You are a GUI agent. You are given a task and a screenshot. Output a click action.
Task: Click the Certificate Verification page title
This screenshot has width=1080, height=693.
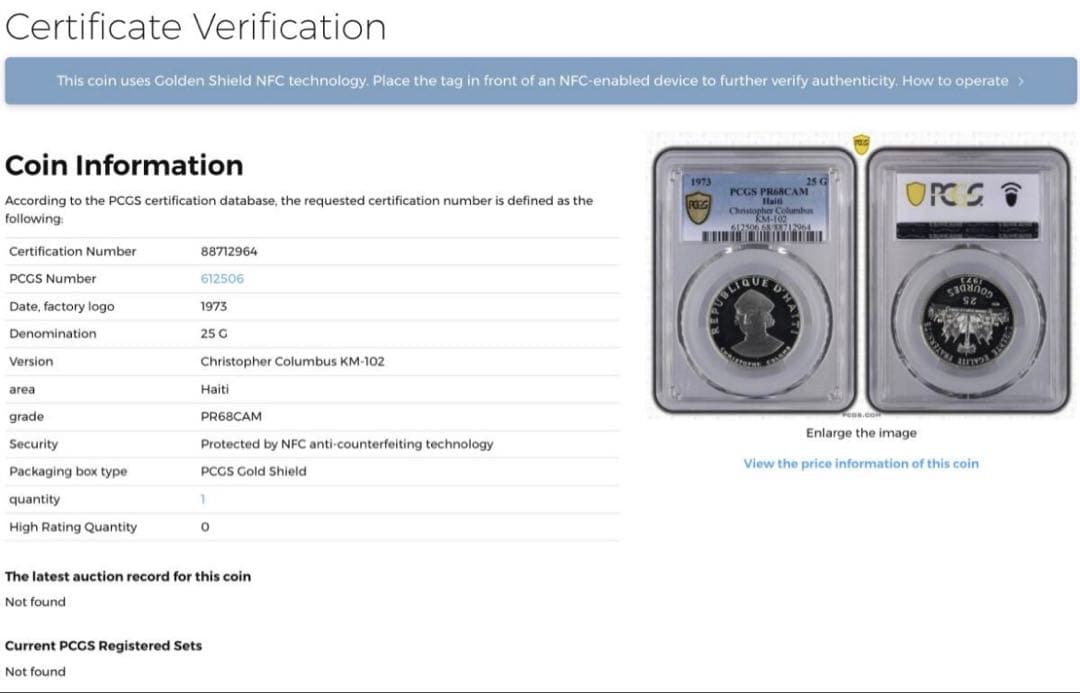point(196,27)
